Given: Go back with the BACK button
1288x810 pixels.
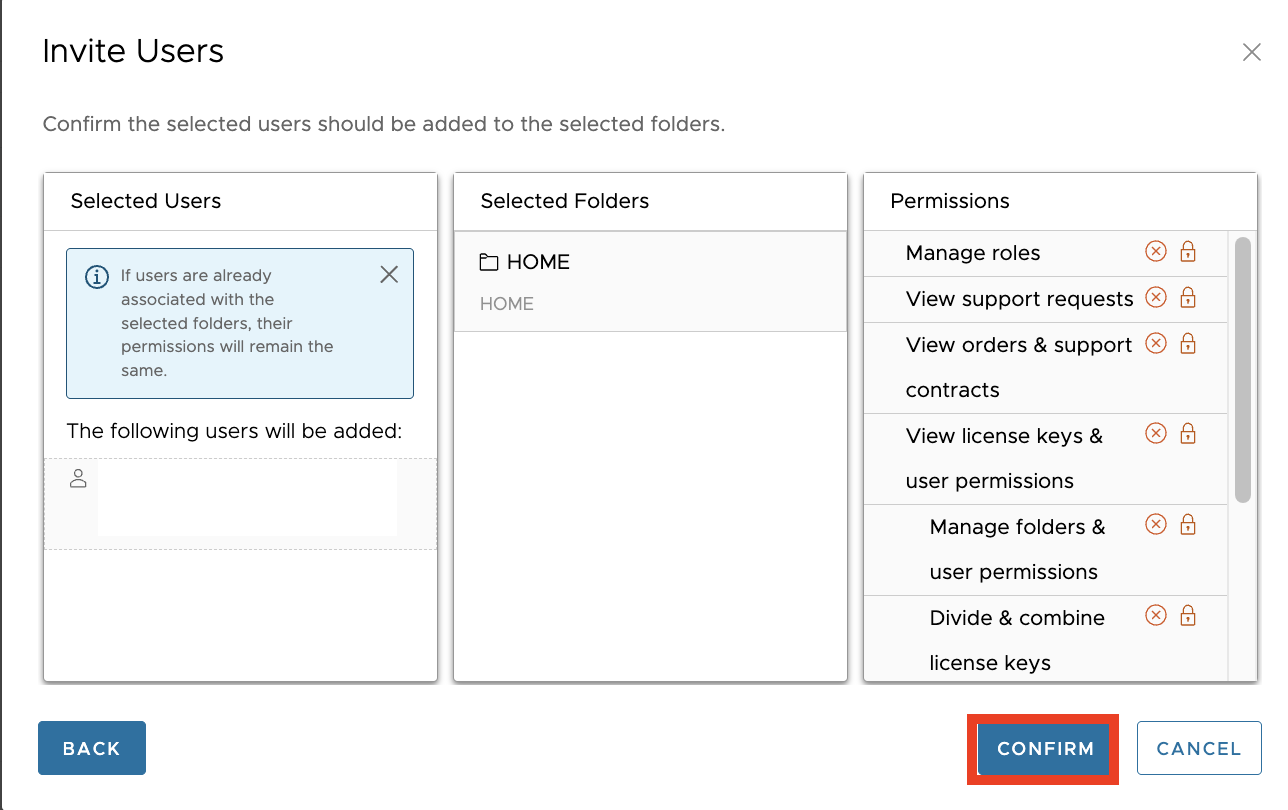Looking at the screenshot, I should tap(92, 749).
